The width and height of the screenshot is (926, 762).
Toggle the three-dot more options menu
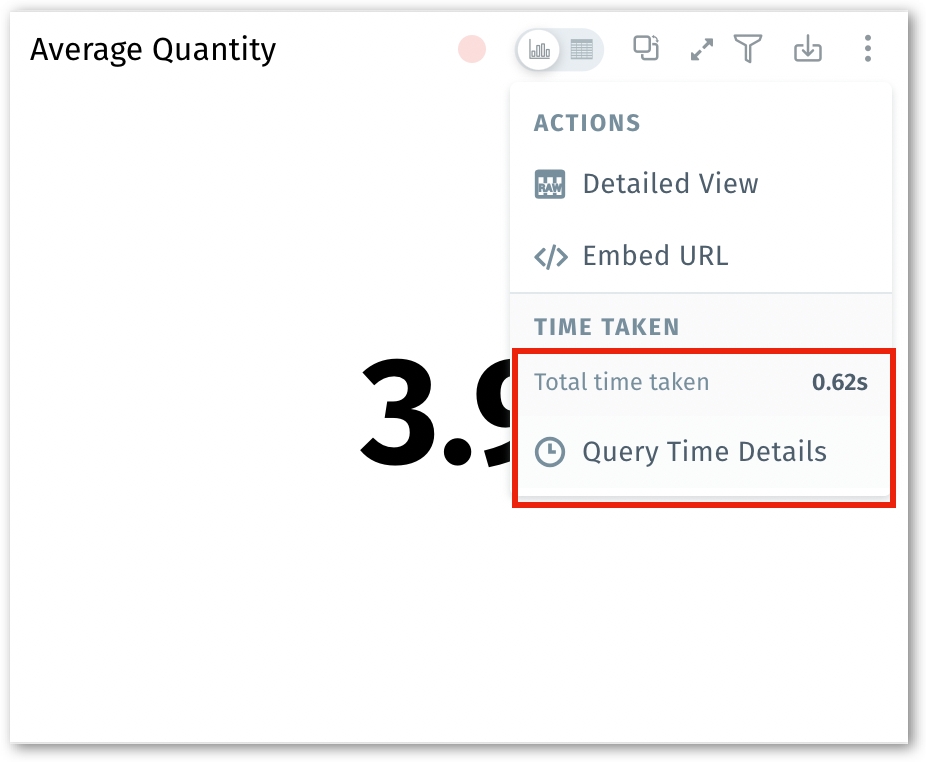pos(867,48)
